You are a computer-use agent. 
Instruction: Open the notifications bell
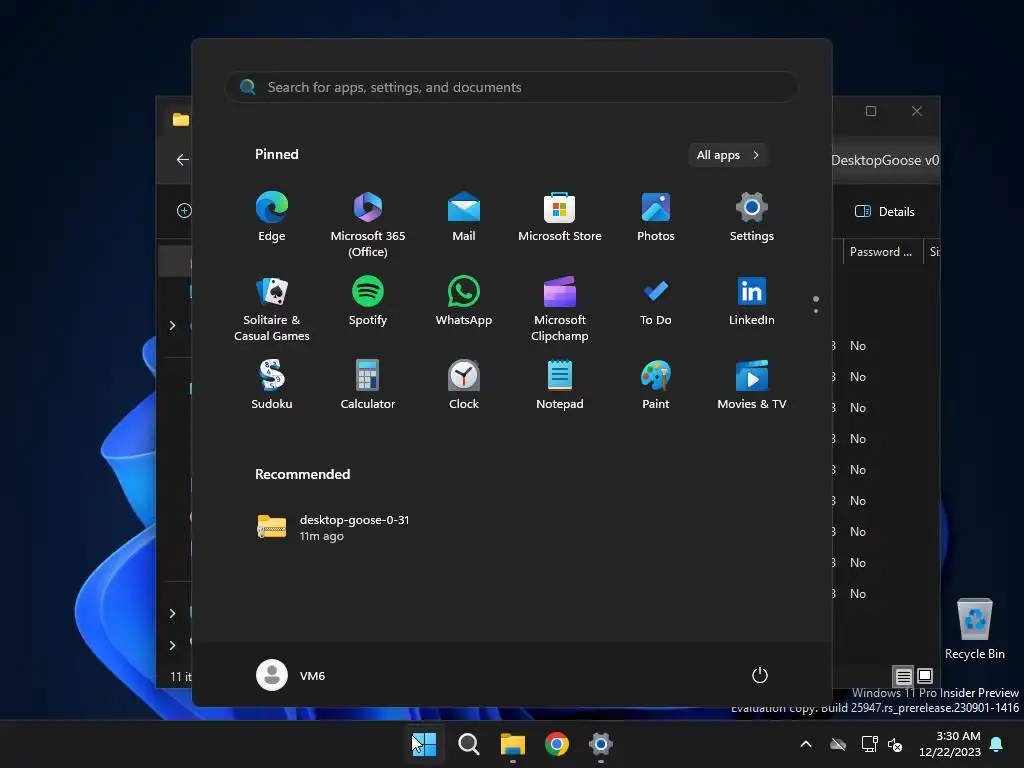997,744
